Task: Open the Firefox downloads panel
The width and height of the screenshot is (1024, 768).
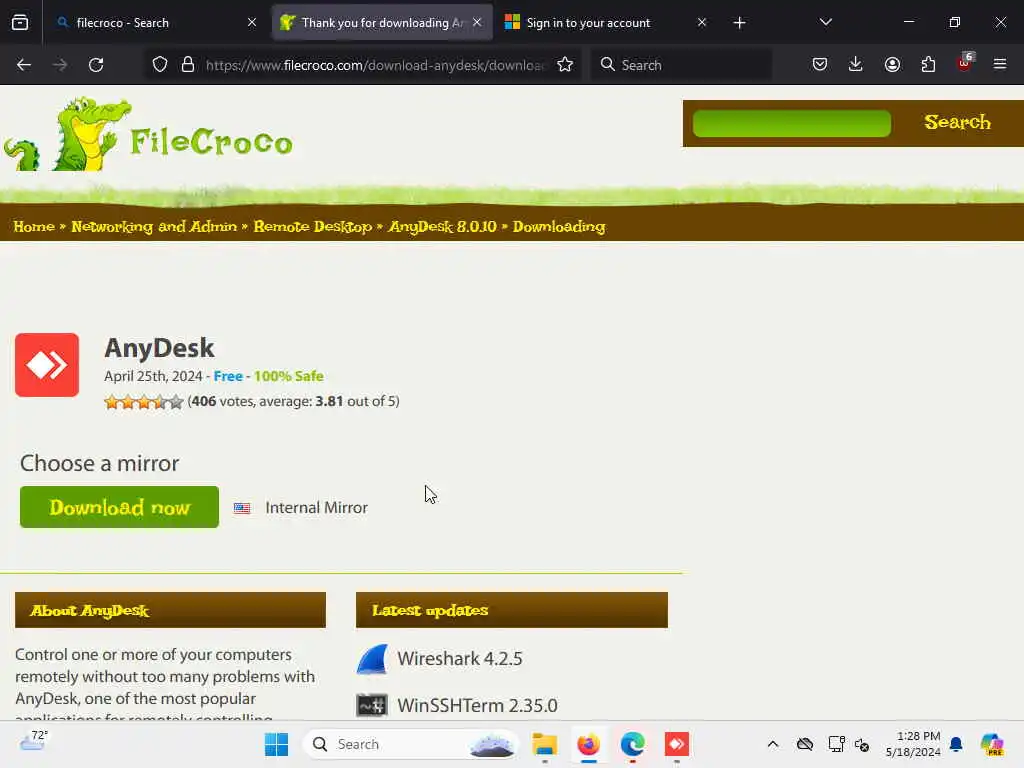Action: [856, 64]
